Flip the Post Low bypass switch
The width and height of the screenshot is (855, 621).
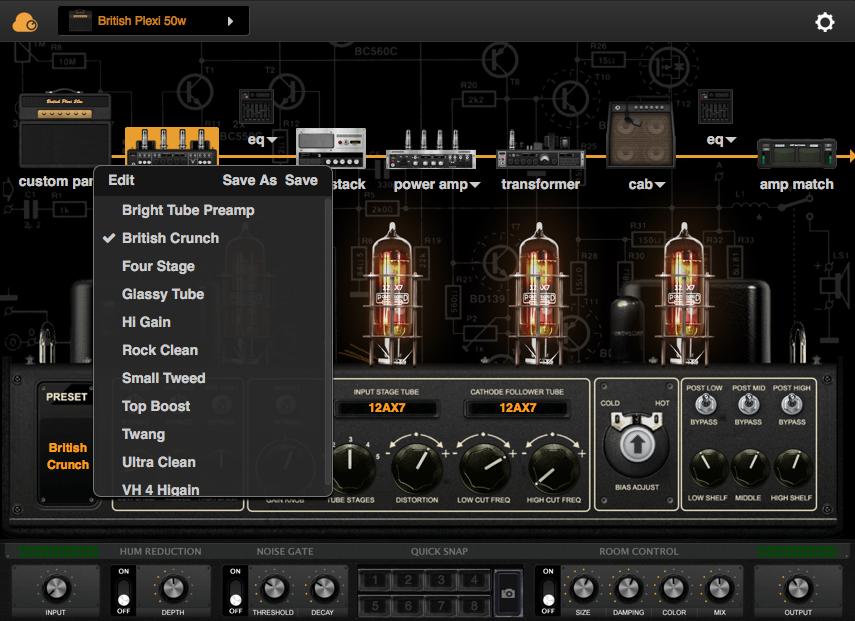pos(705,405)
